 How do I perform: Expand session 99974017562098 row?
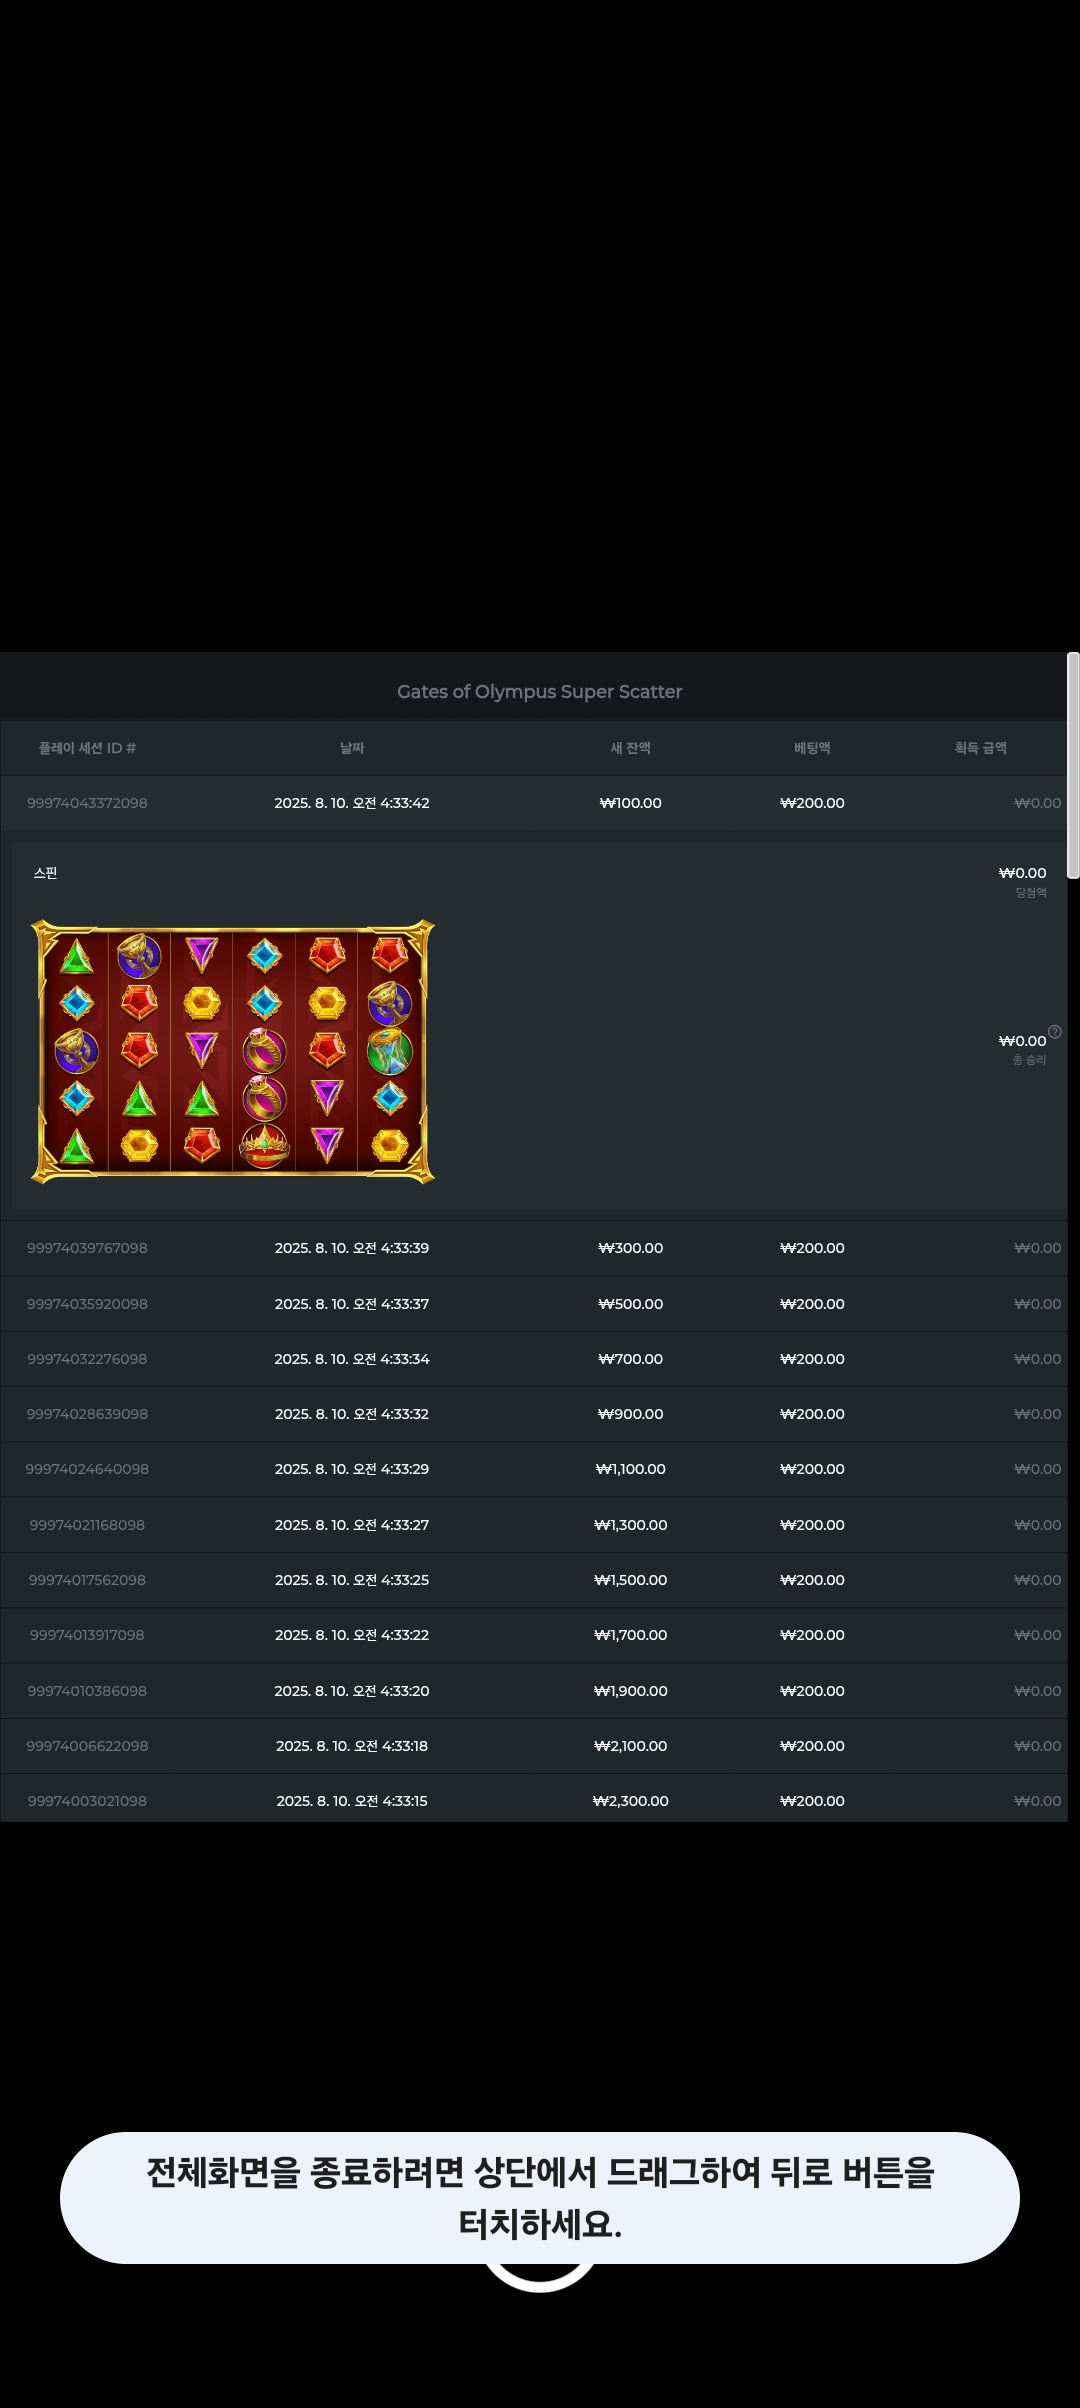click(x=534, y=1580)
